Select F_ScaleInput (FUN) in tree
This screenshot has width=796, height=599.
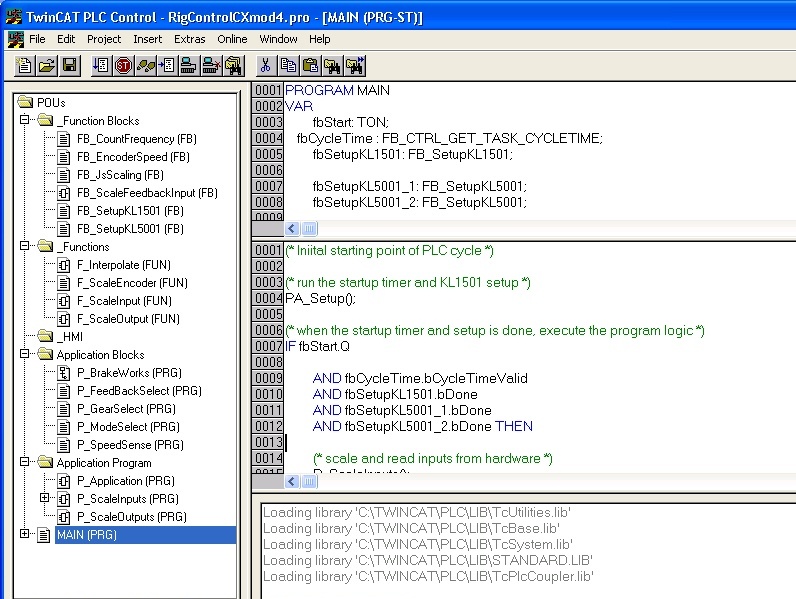(x=124, y=302)
